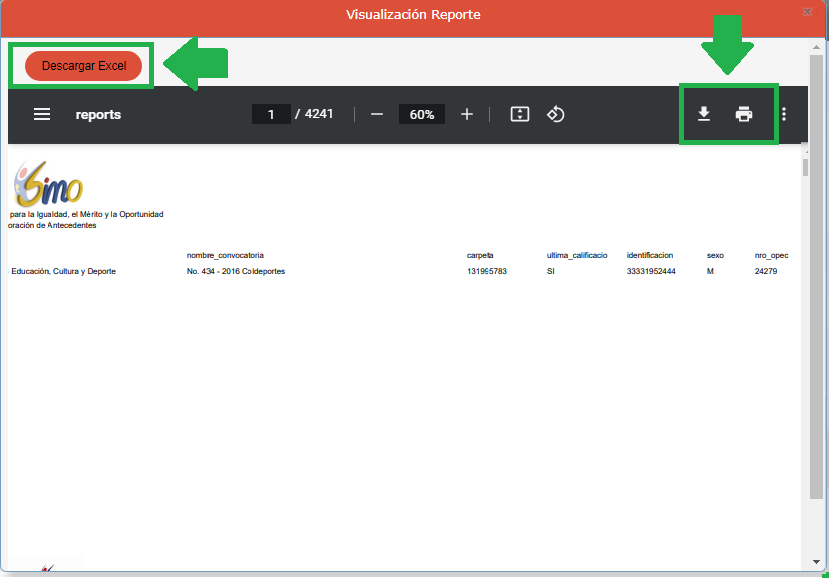The width and height of the screenshot is (829, 578).
Task: Close the Visualización Reporte dialog
Action: 806,12
